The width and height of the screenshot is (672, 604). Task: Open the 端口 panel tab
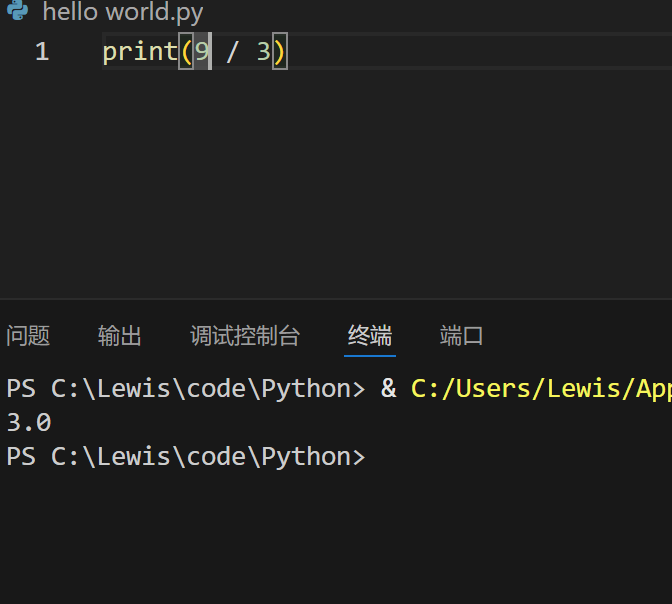point(462,336)
